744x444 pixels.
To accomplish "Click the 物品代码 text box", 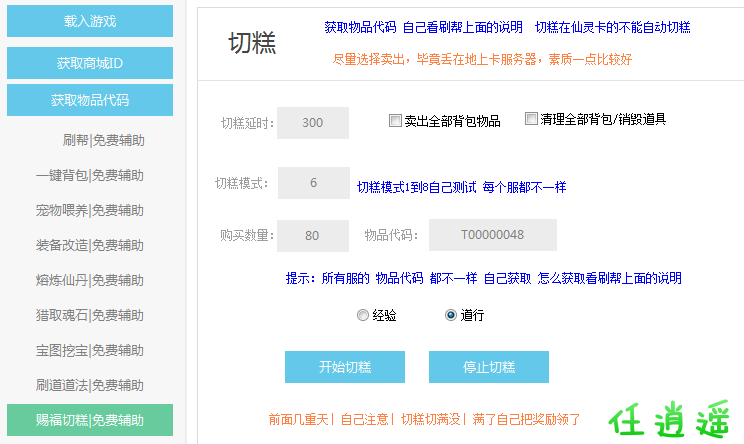I will pyautogui.click(x=492, y=235).
